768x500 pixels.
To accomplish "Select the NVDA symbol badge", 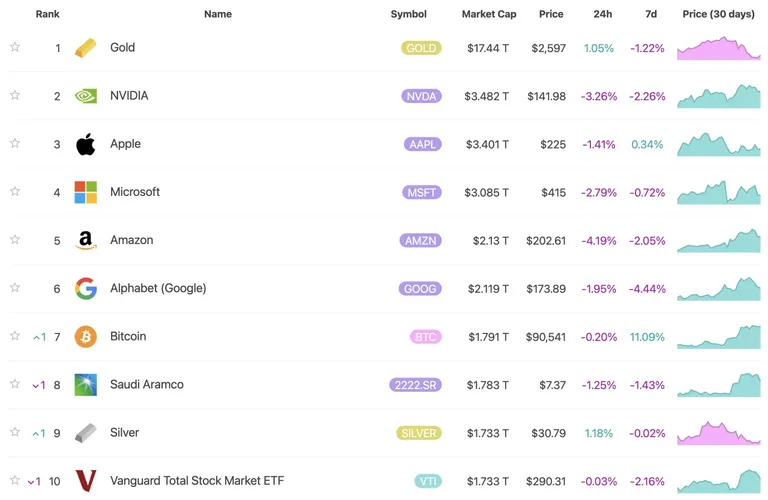I will pos(421,96).
